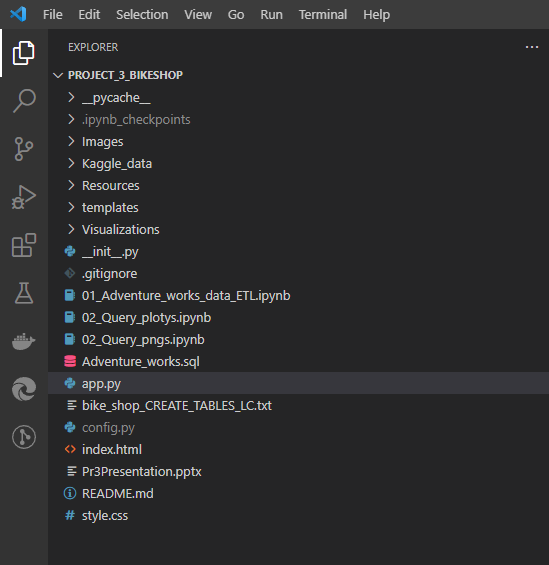Click text file icon of bike_shop_CREATE_TABLES_LC.txt
The width and height of the screenshot is (549, 565).
(72, 405)
